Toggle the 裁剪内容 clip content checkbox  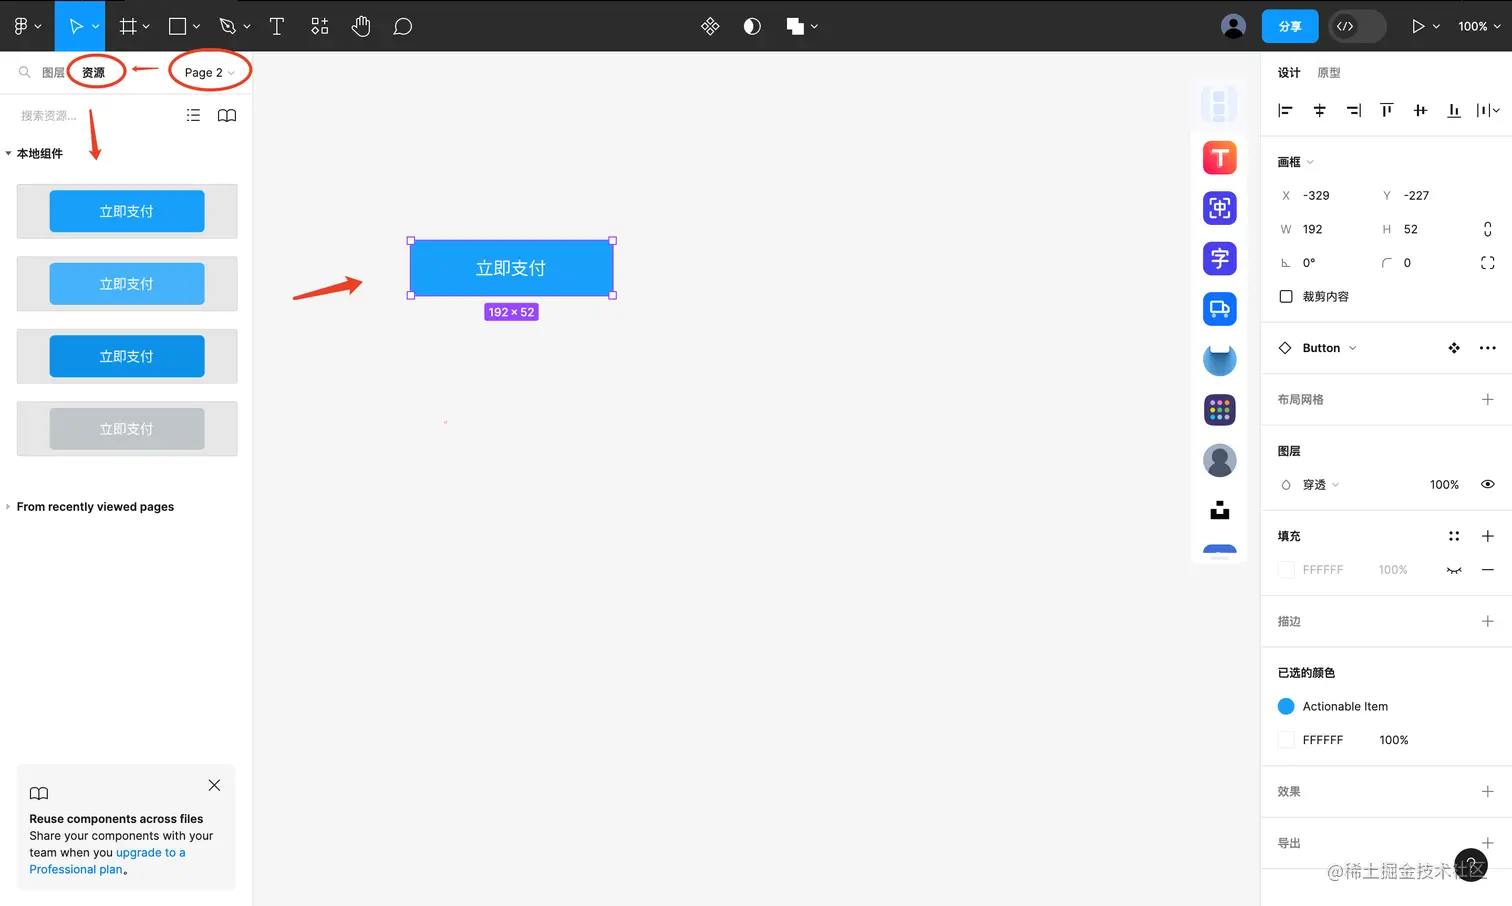[x=1286, y=296]
